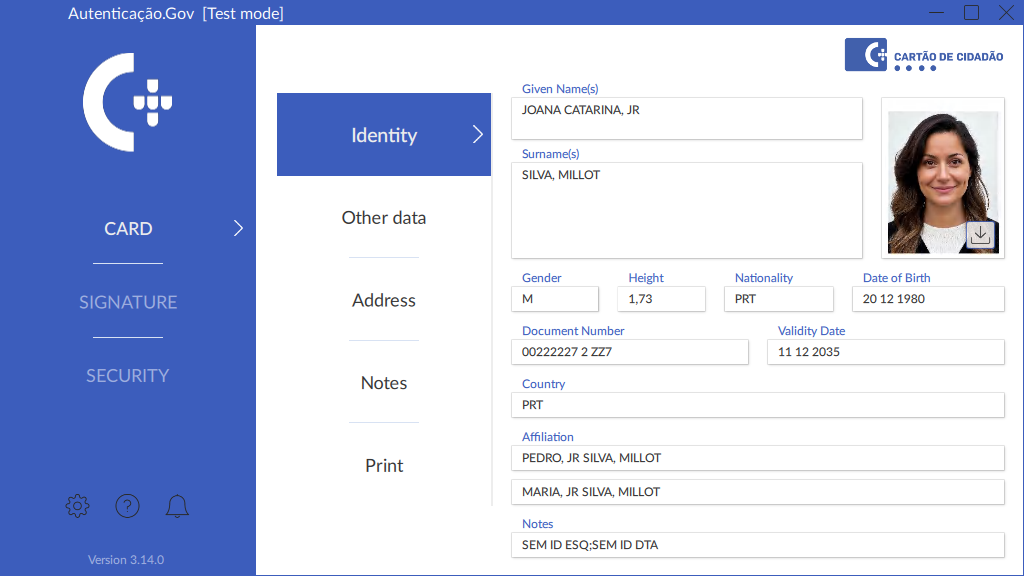Select the CARD menu item
This screenshot has width=1024, height=576.
point(128,229)
